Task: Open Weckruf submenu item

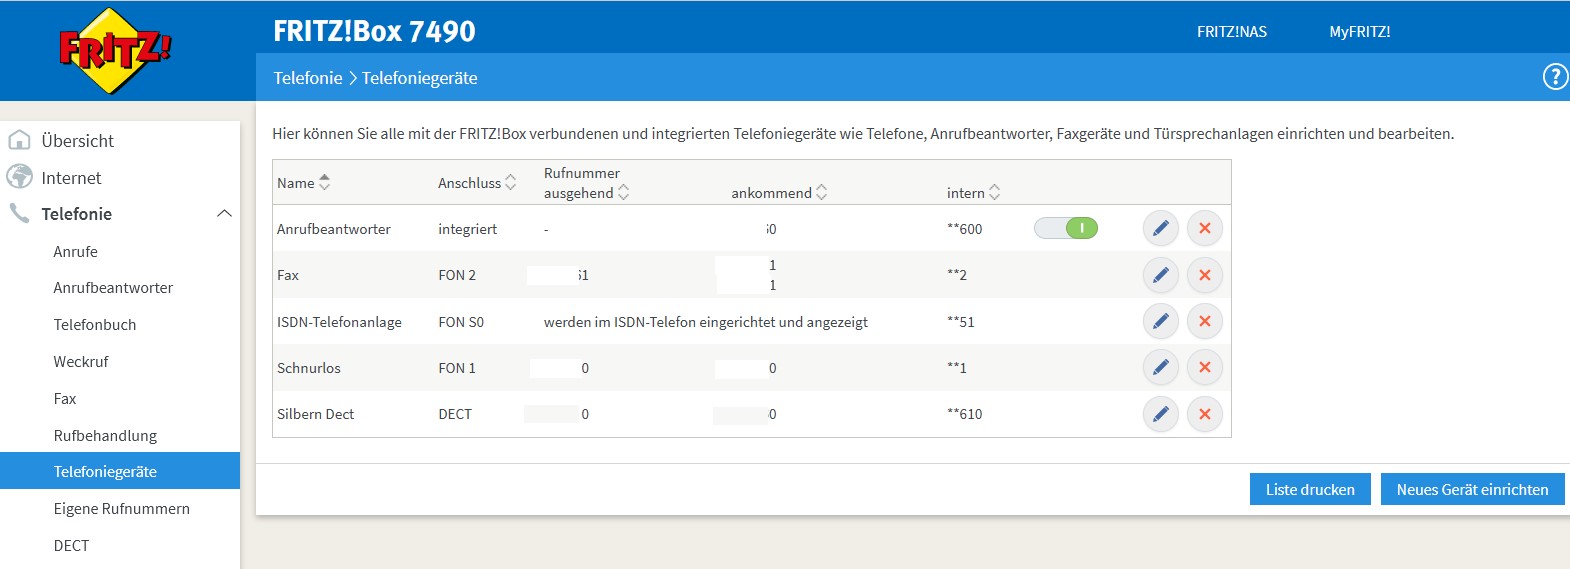Action: (x=81, y=361)
